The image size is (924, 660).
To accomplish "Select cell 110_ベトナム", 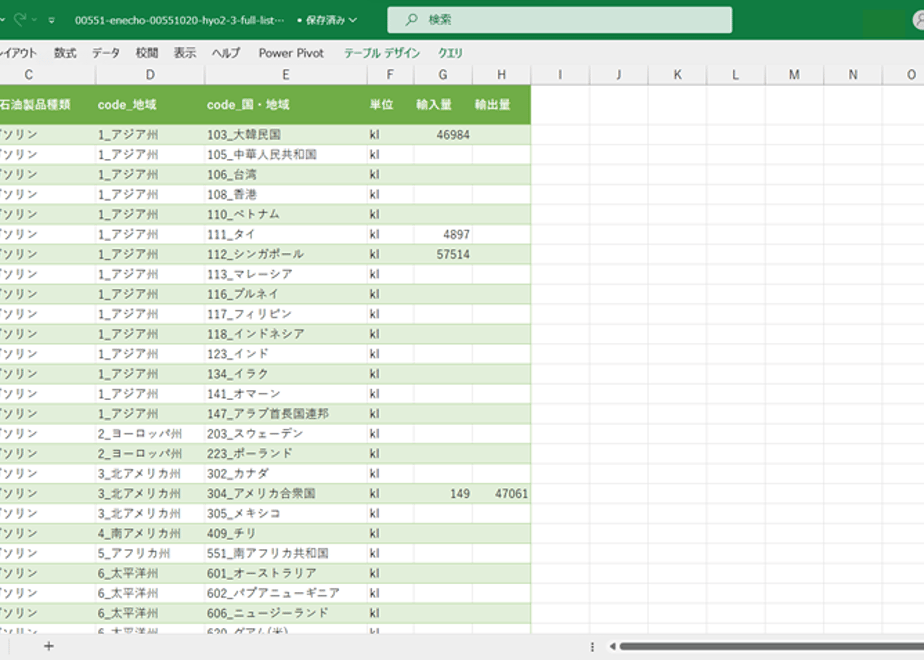I will (x=285, y=214).
